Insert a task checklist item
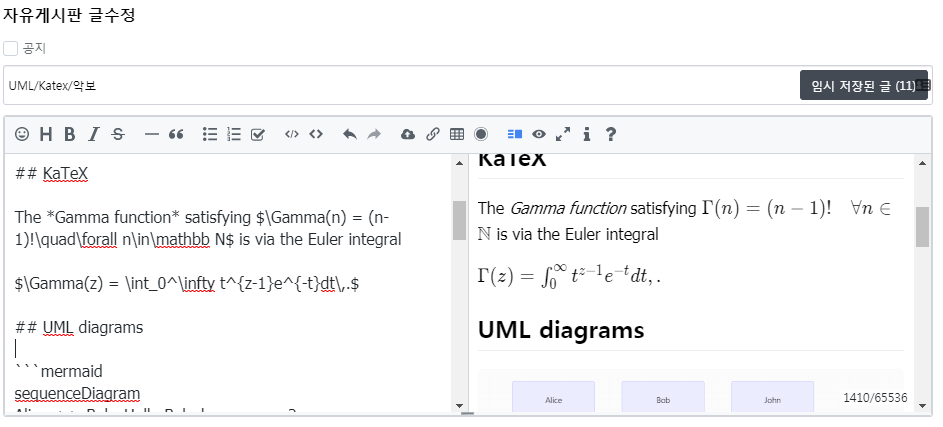943x427 pixels. (258, 134)
